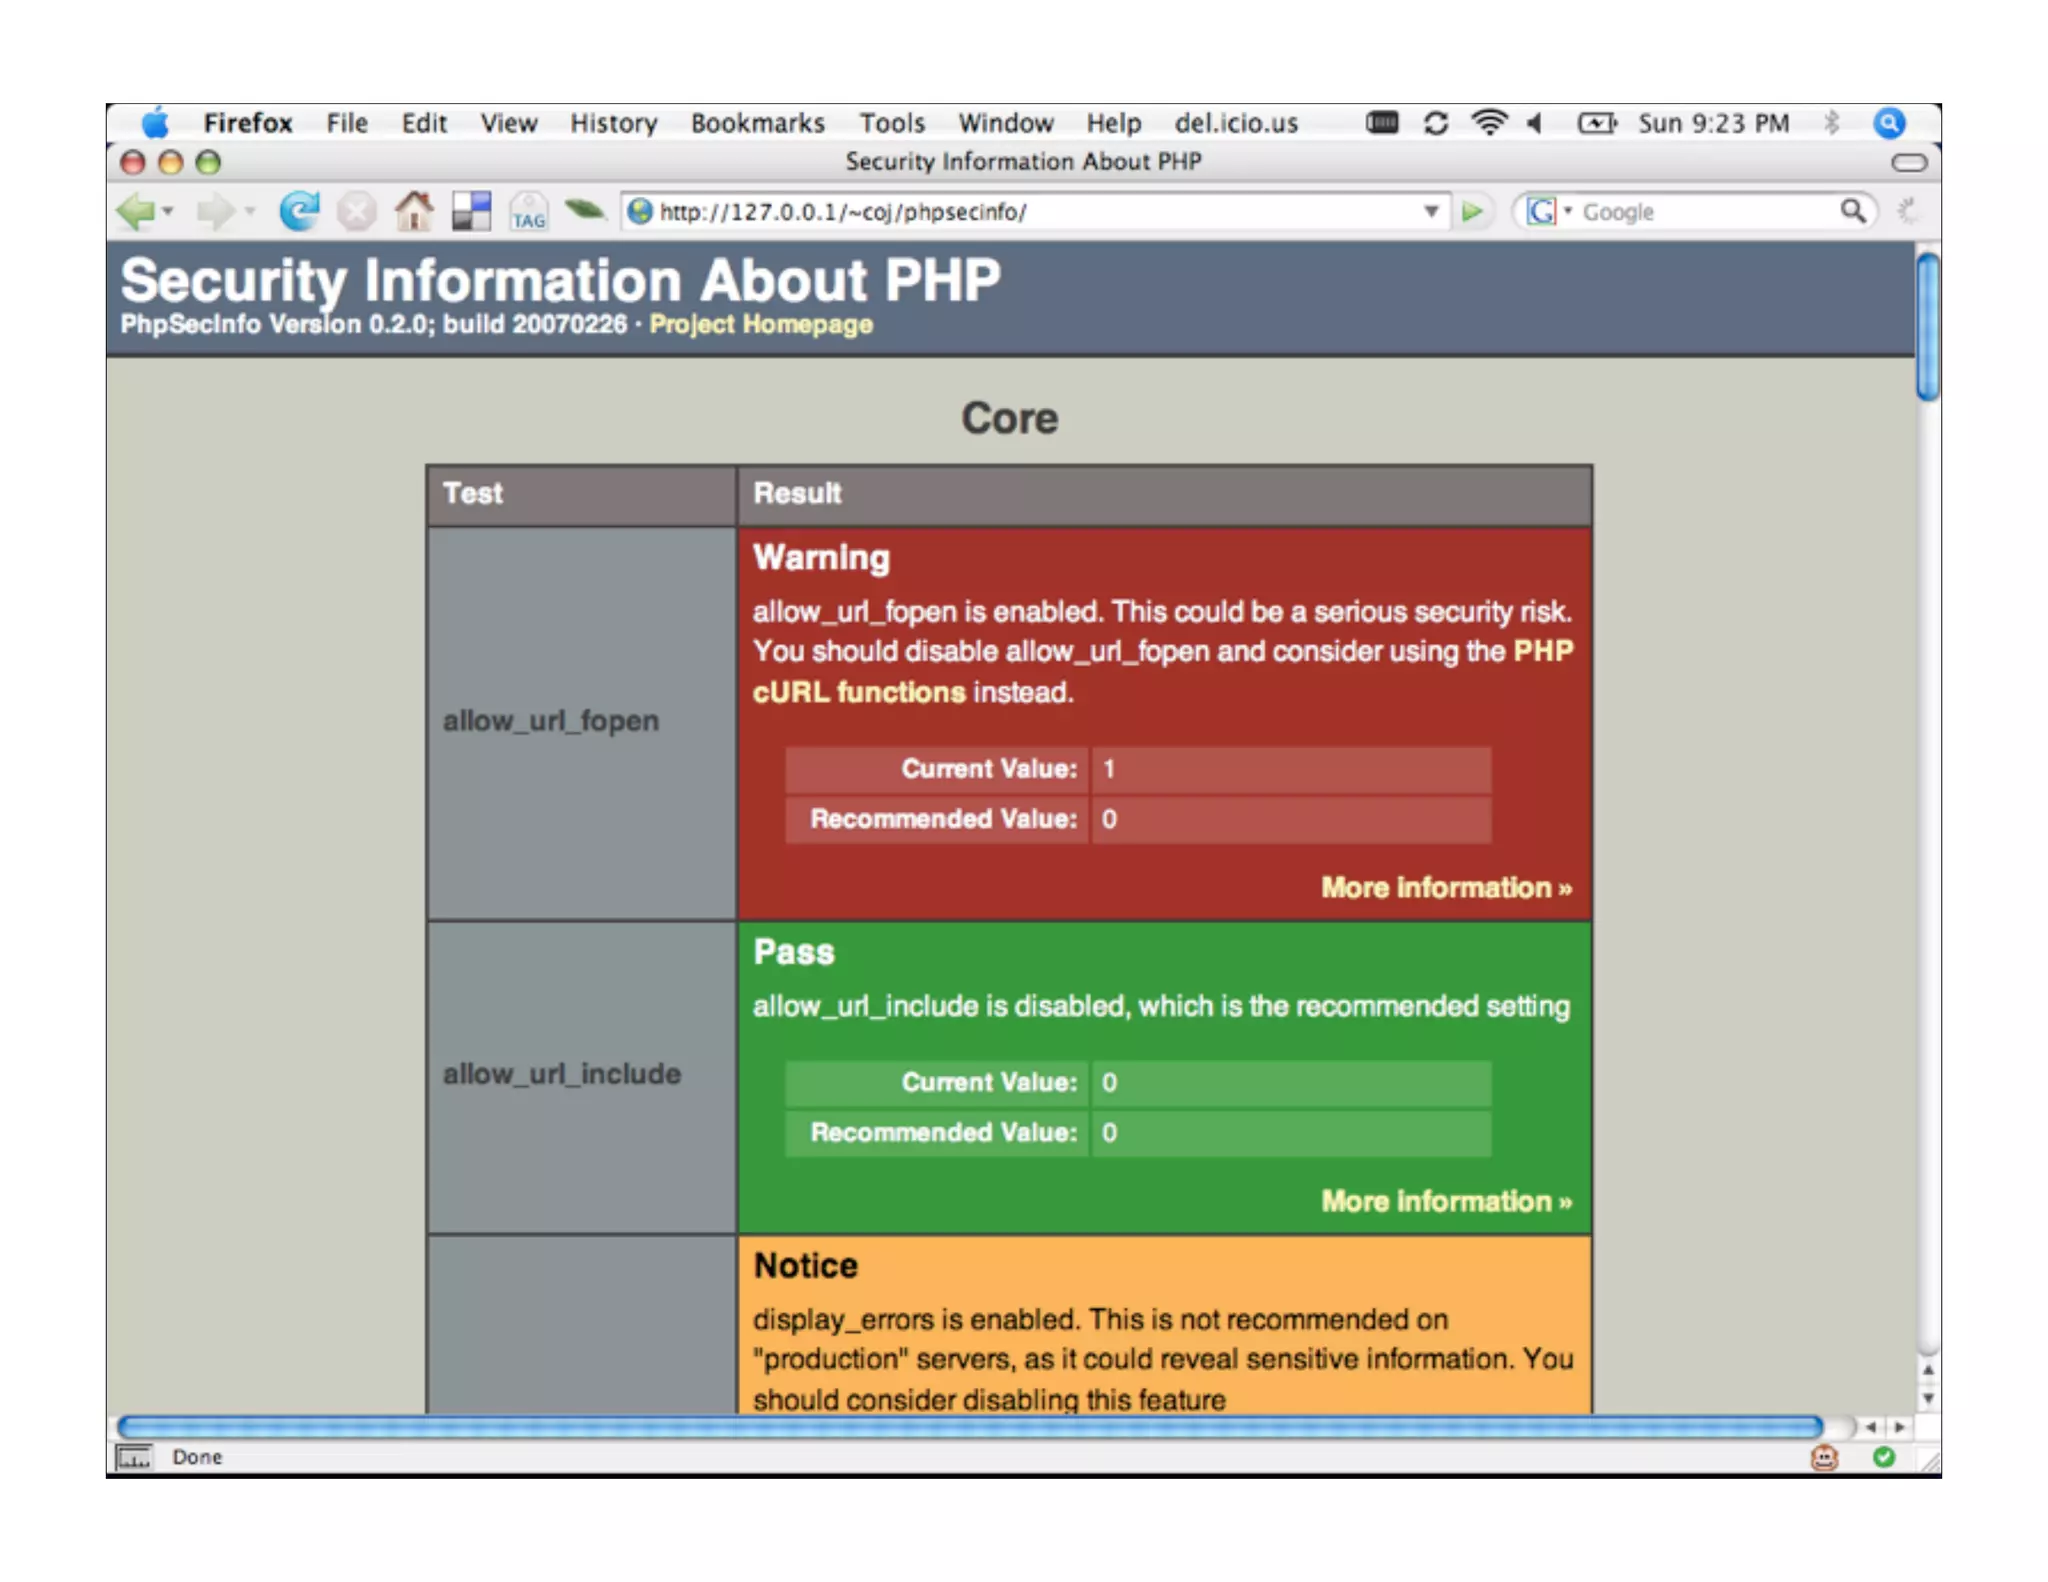Image resolution: width=2048 pixels, height=1582 pixels.
Task: Click the del.icio.us bookmarks icon
Action: click(x=471, y=212)
